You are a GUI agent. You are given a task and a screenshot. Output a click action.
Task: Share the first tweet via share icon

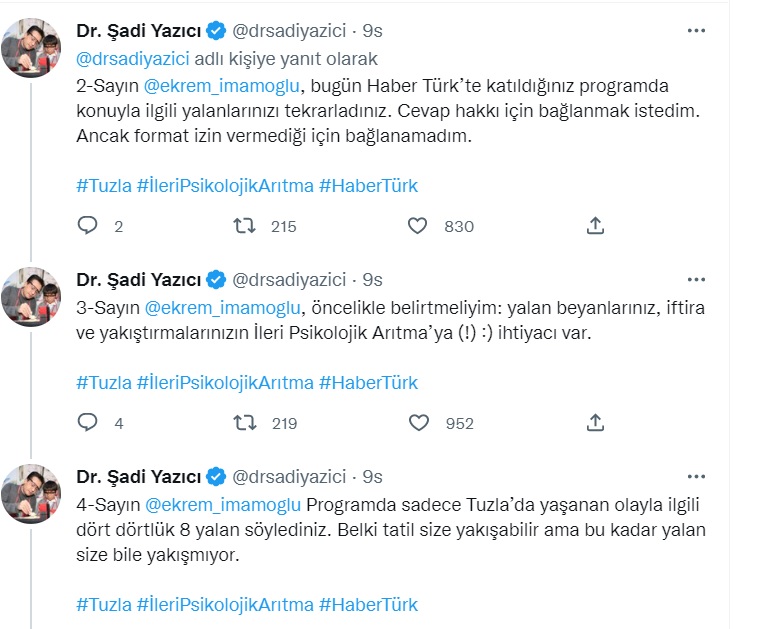595,226
